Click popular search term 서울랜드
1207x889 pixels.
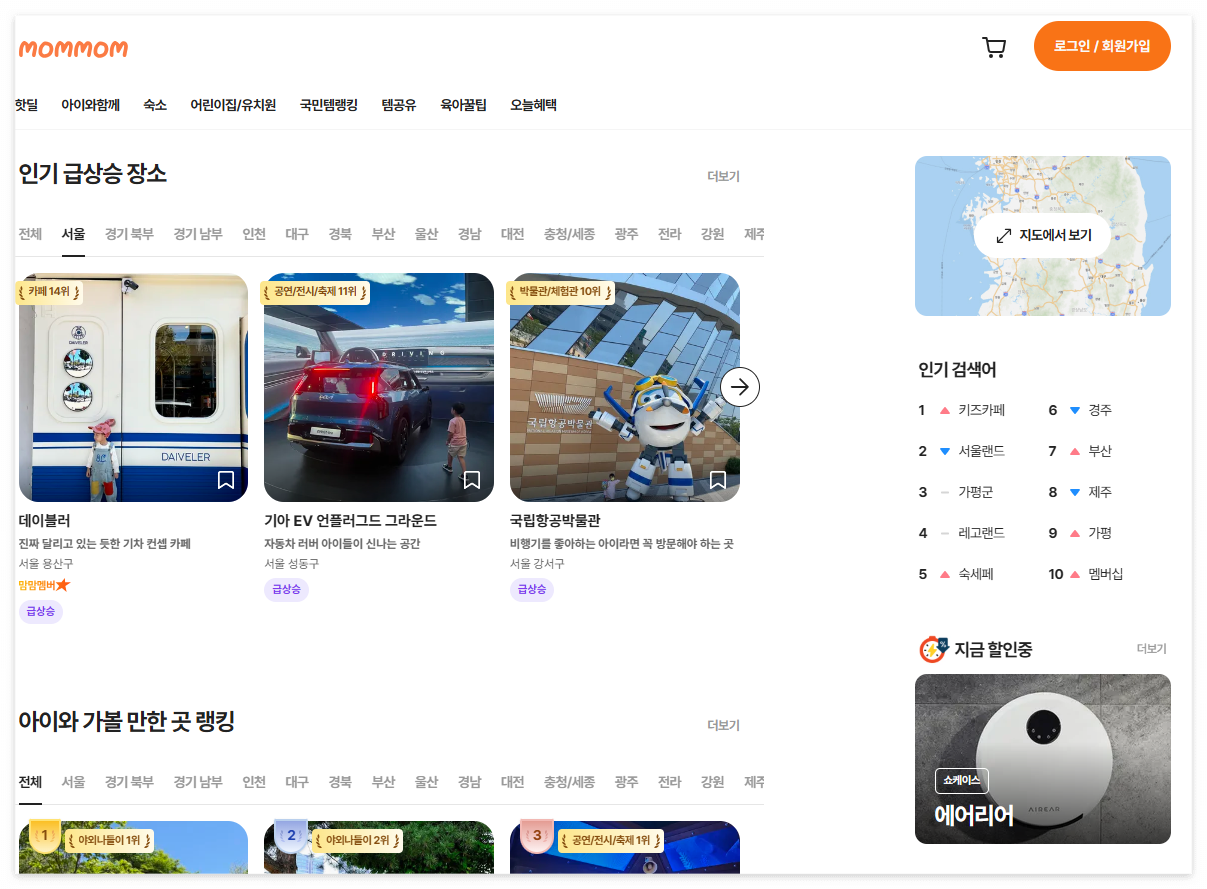coord(981,451)
